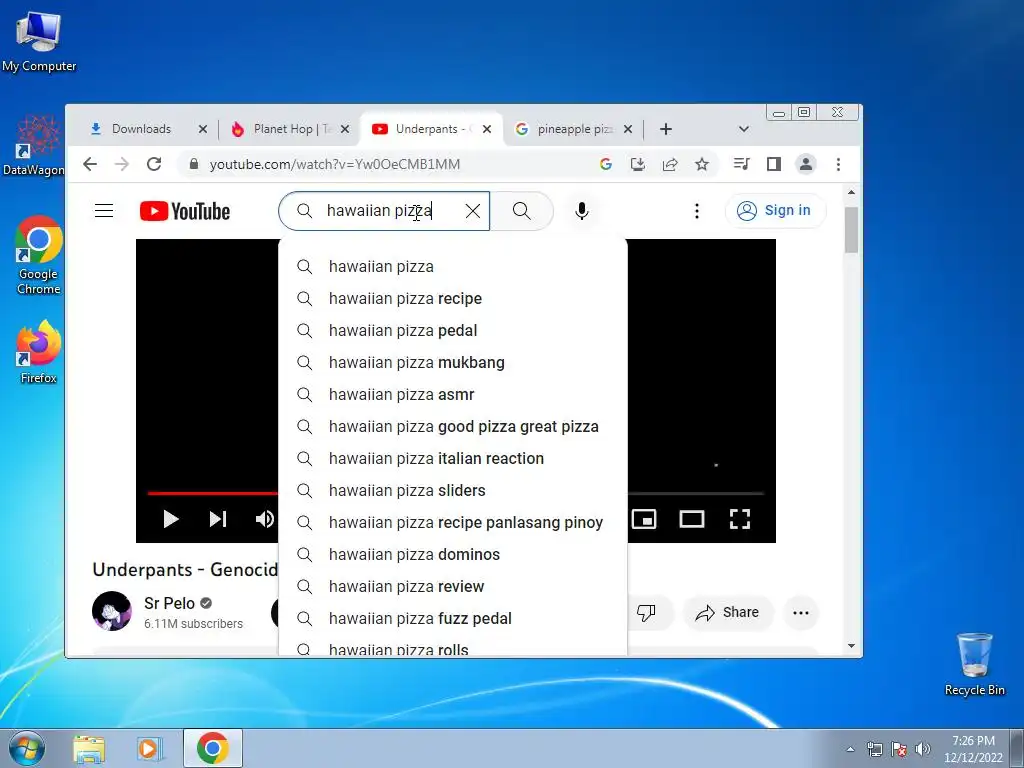The height and width of the screenshot is (768, 1024).
Task: Mute the video volume
Action: click(264, 519)
